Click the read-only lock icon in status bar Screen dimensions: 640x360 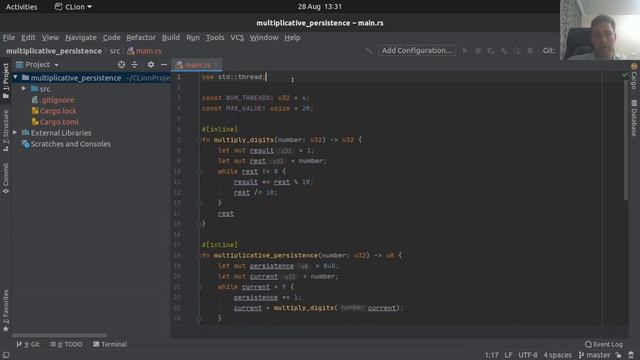619,355
